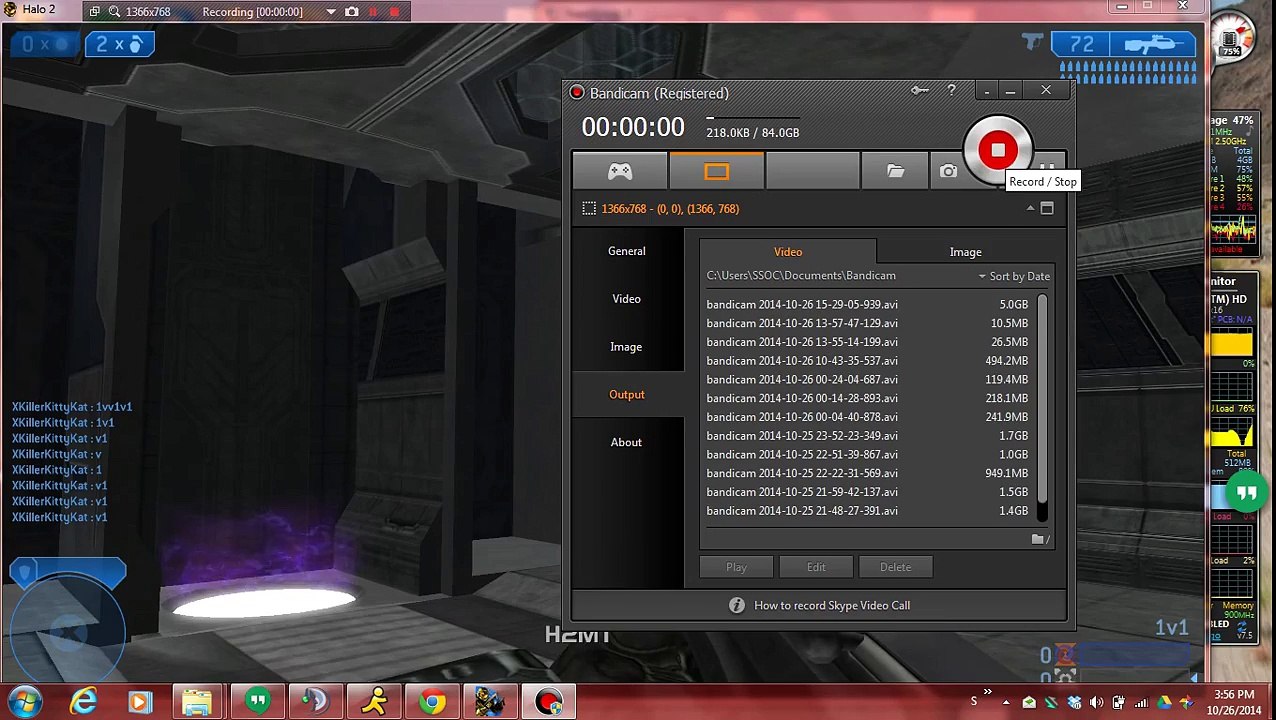The width and height of the screenshot is (1276, 720).
Task: Open the How to record Skype Video Call link
Action: click(x=832, y=605)
